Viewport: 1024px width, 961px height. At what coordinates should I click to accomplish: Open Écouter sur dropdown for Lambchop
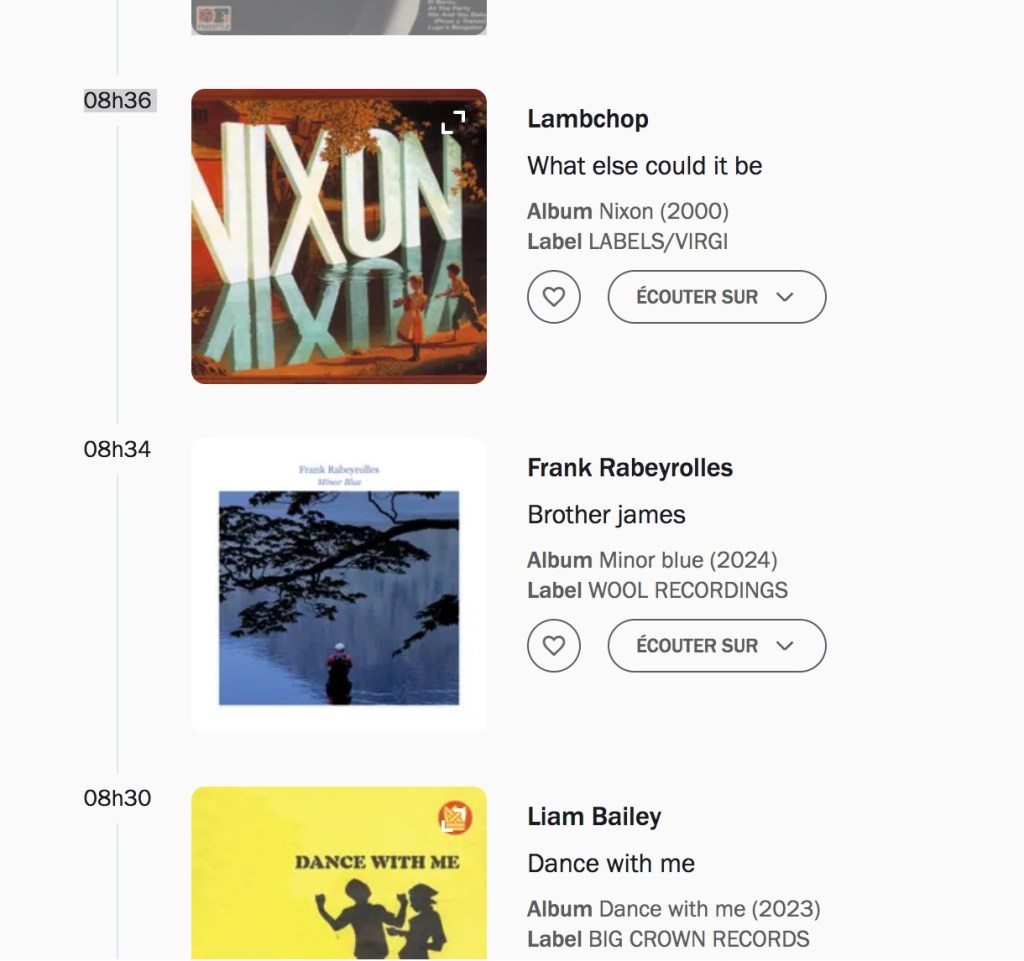tap(716, 297)
